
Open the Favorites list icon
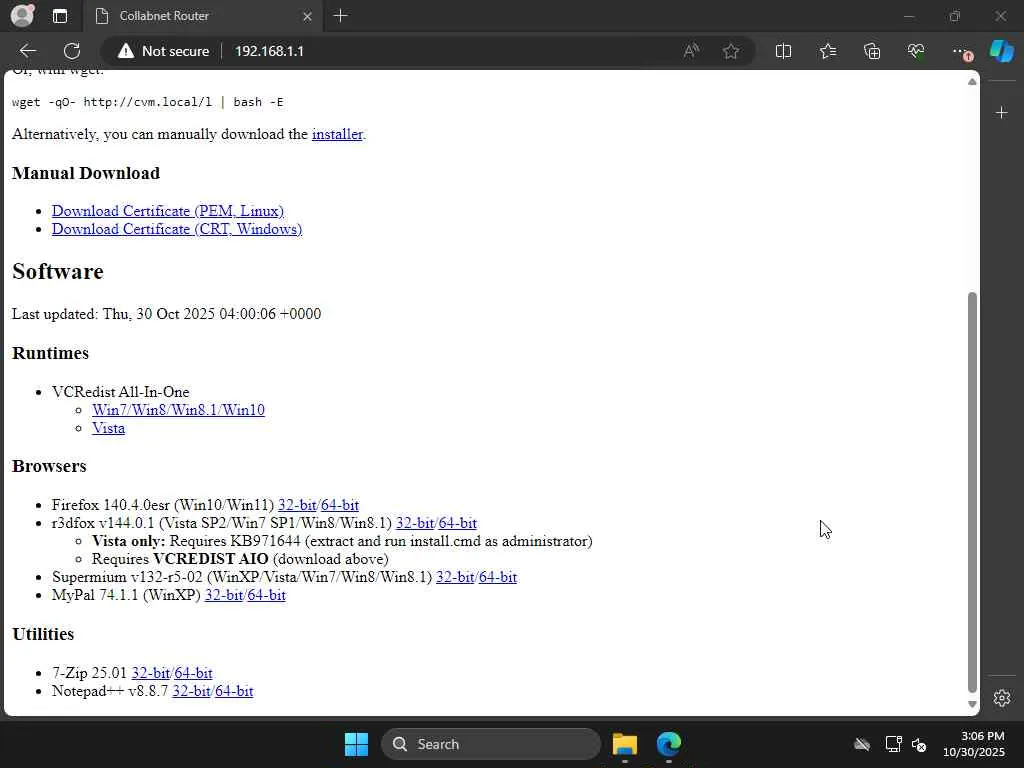tap(827, 51)
